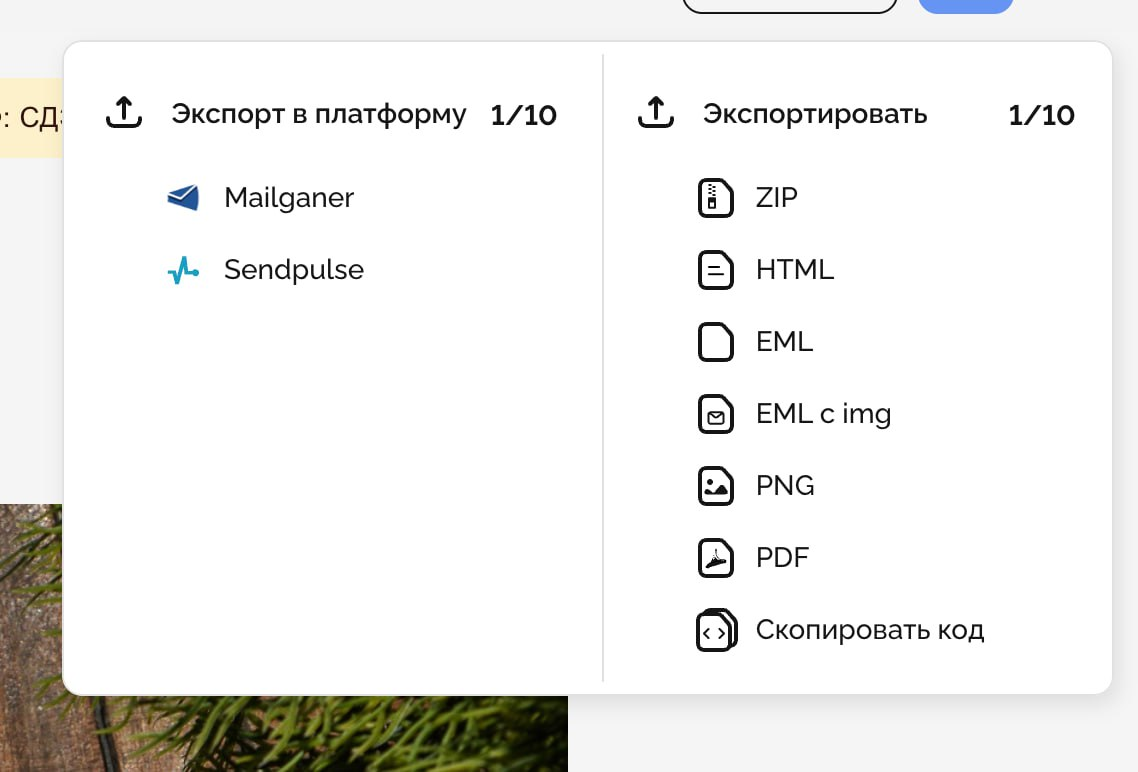Click the PDF file icon
The width and height of the screenshot is (1138, 772).
point(715,558)
